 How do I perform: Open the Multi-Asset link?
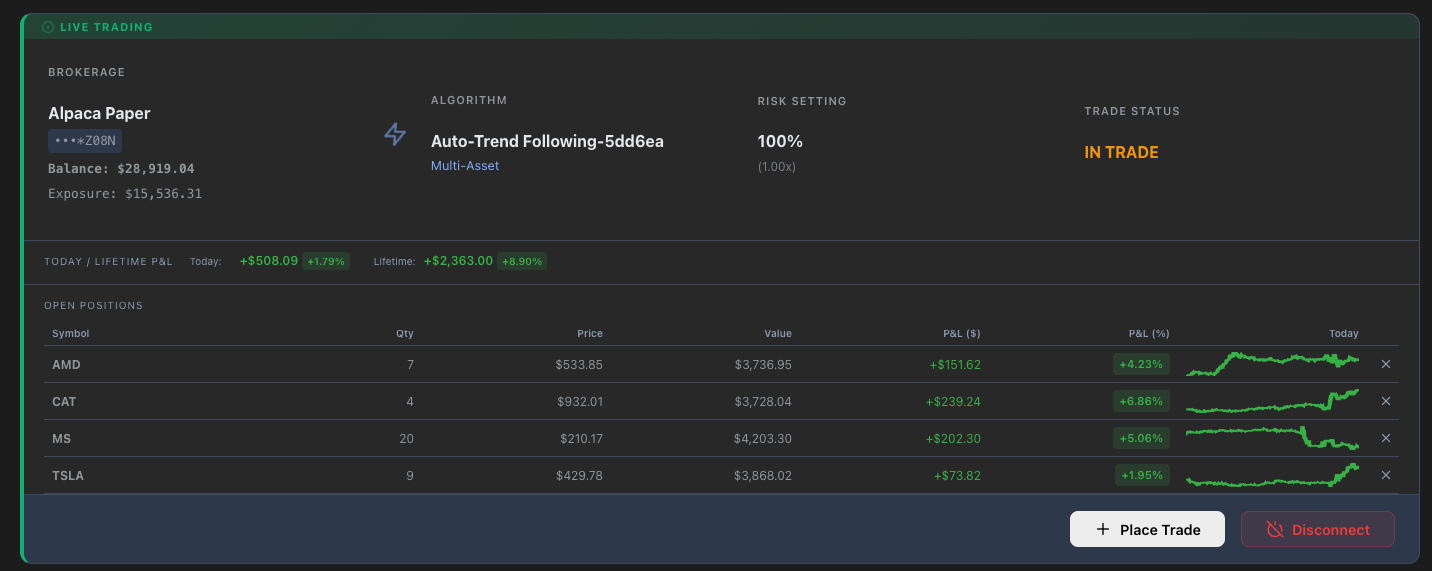(465, 166)
